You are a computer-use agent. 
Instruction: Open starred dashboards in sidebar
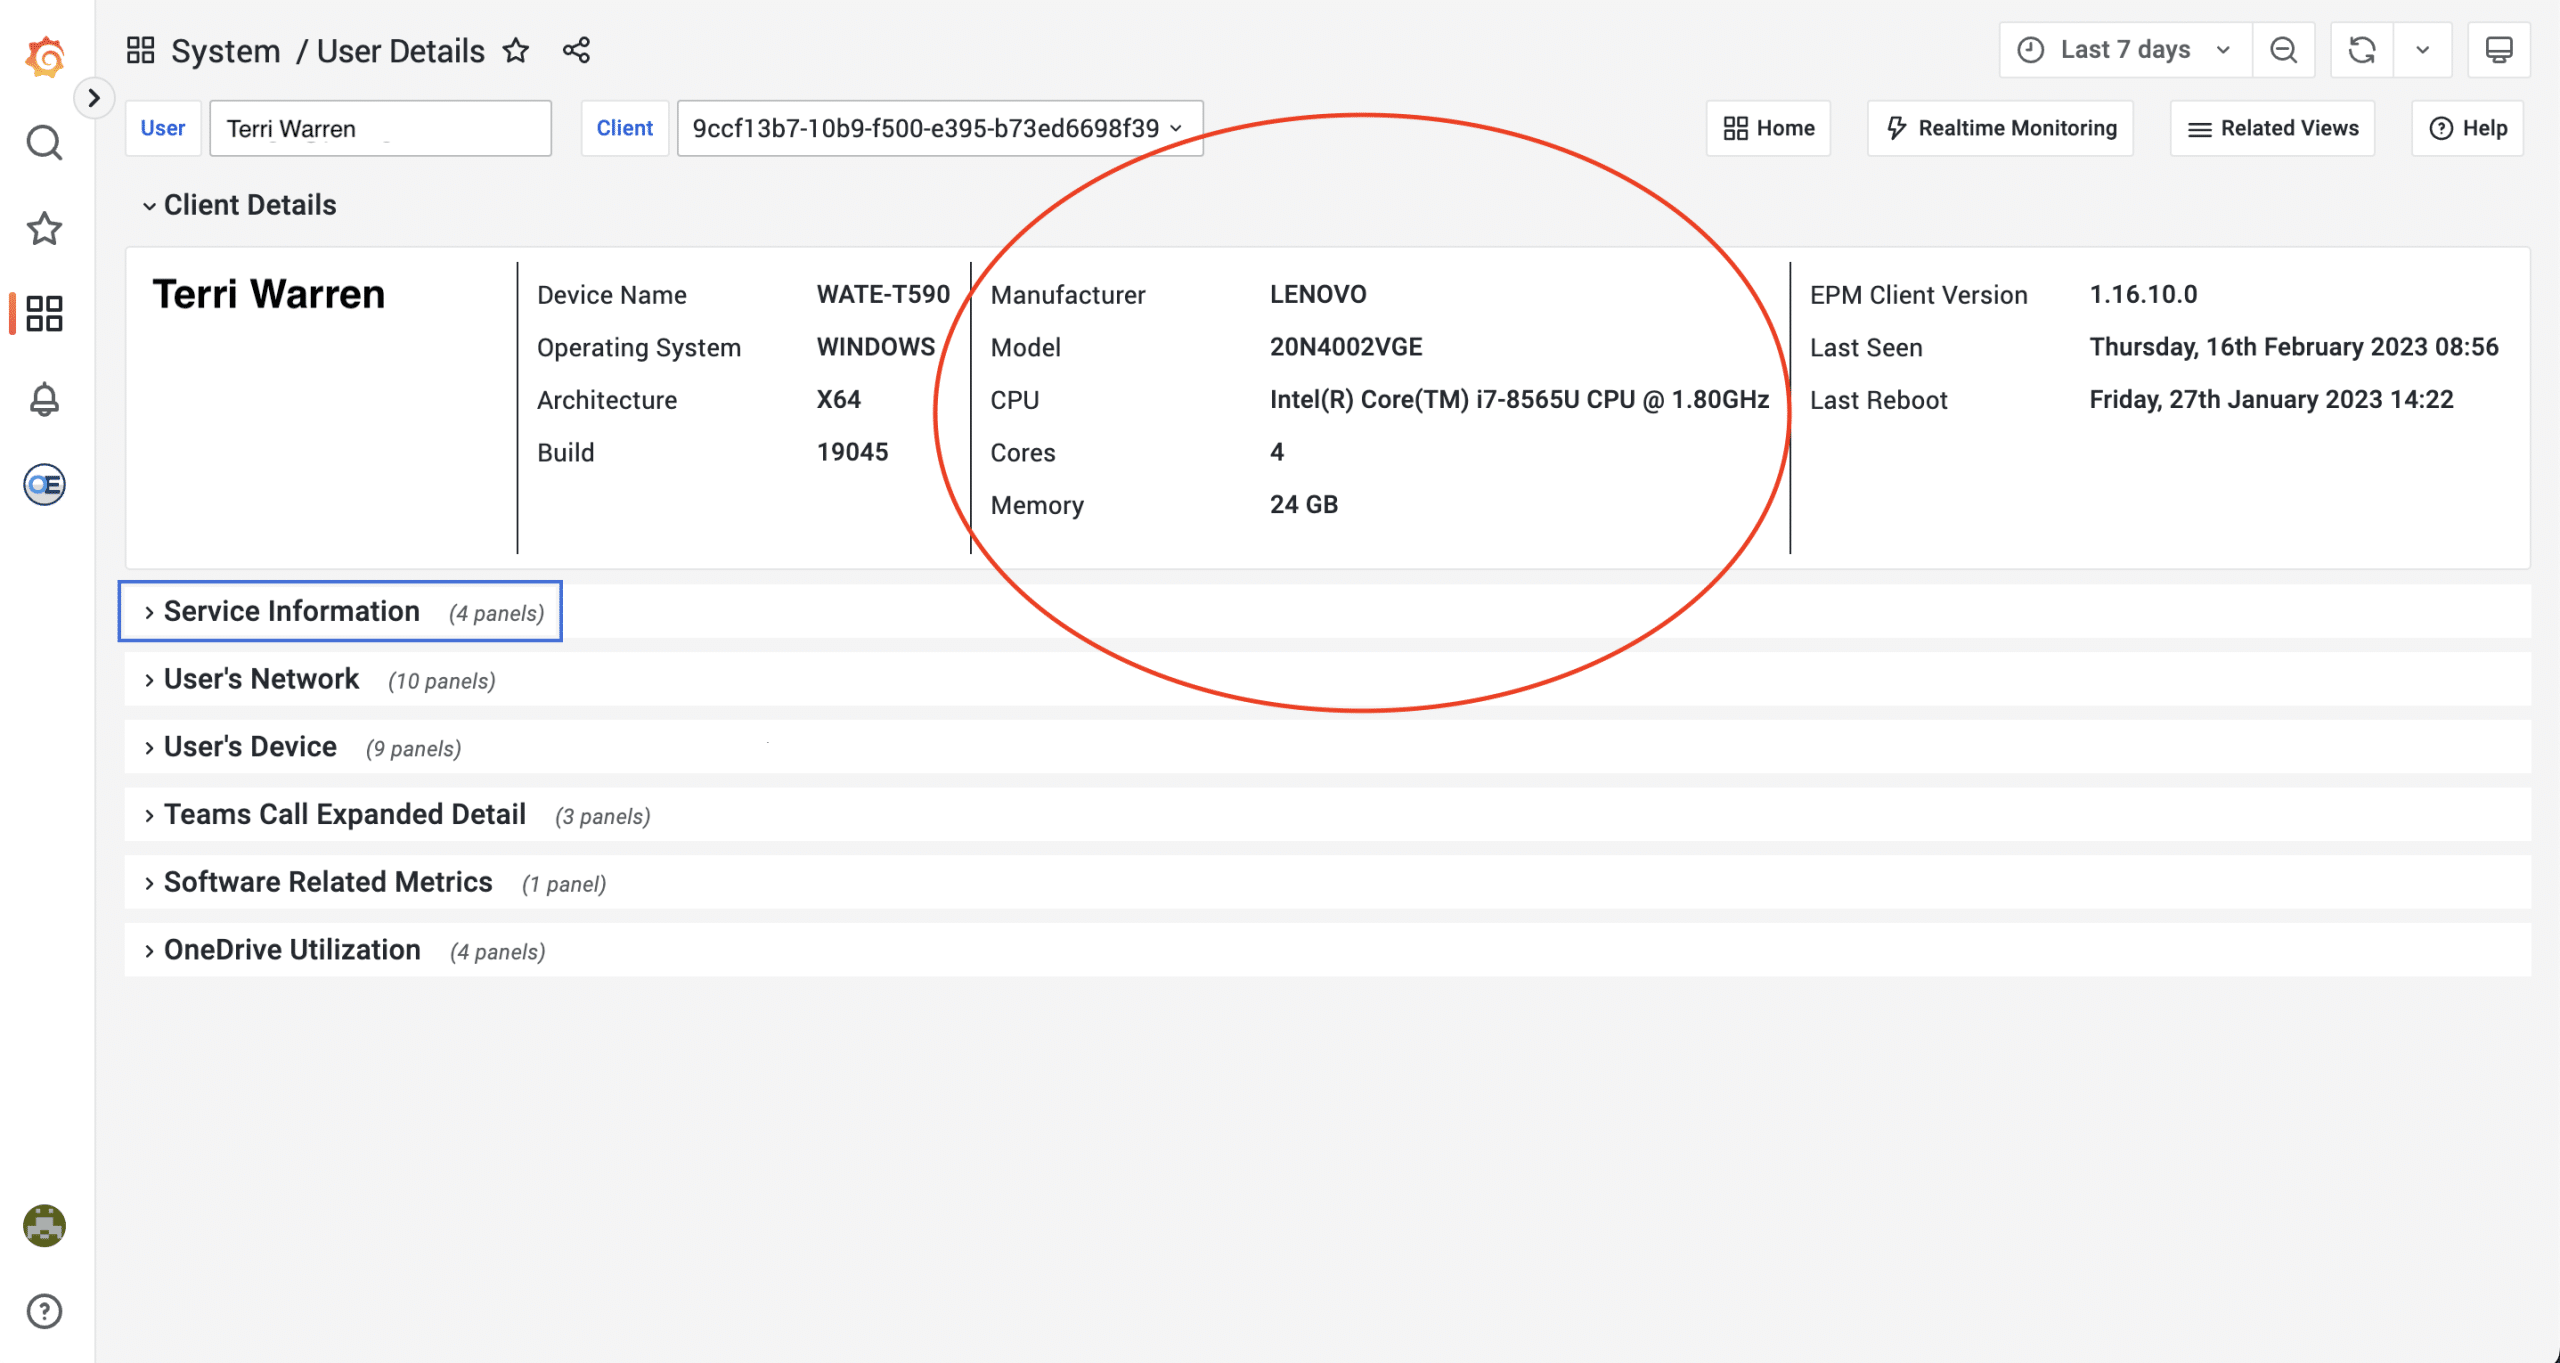click(44, 229)
